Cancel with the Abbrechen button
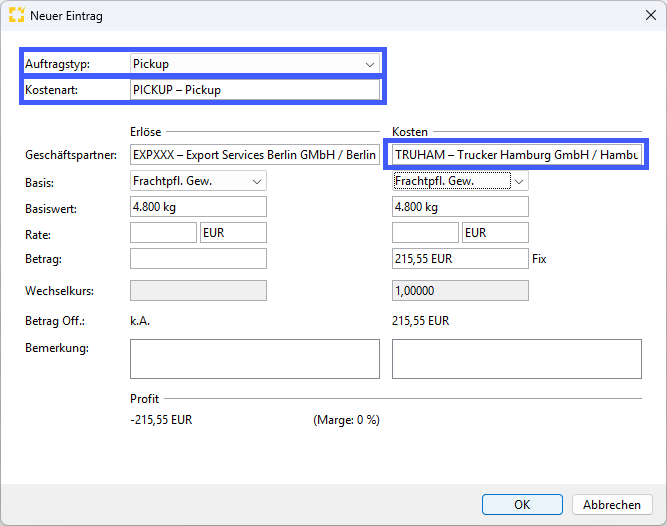This screenshot has height=526, width=667. pyautogui.click(x=612, y=505)
